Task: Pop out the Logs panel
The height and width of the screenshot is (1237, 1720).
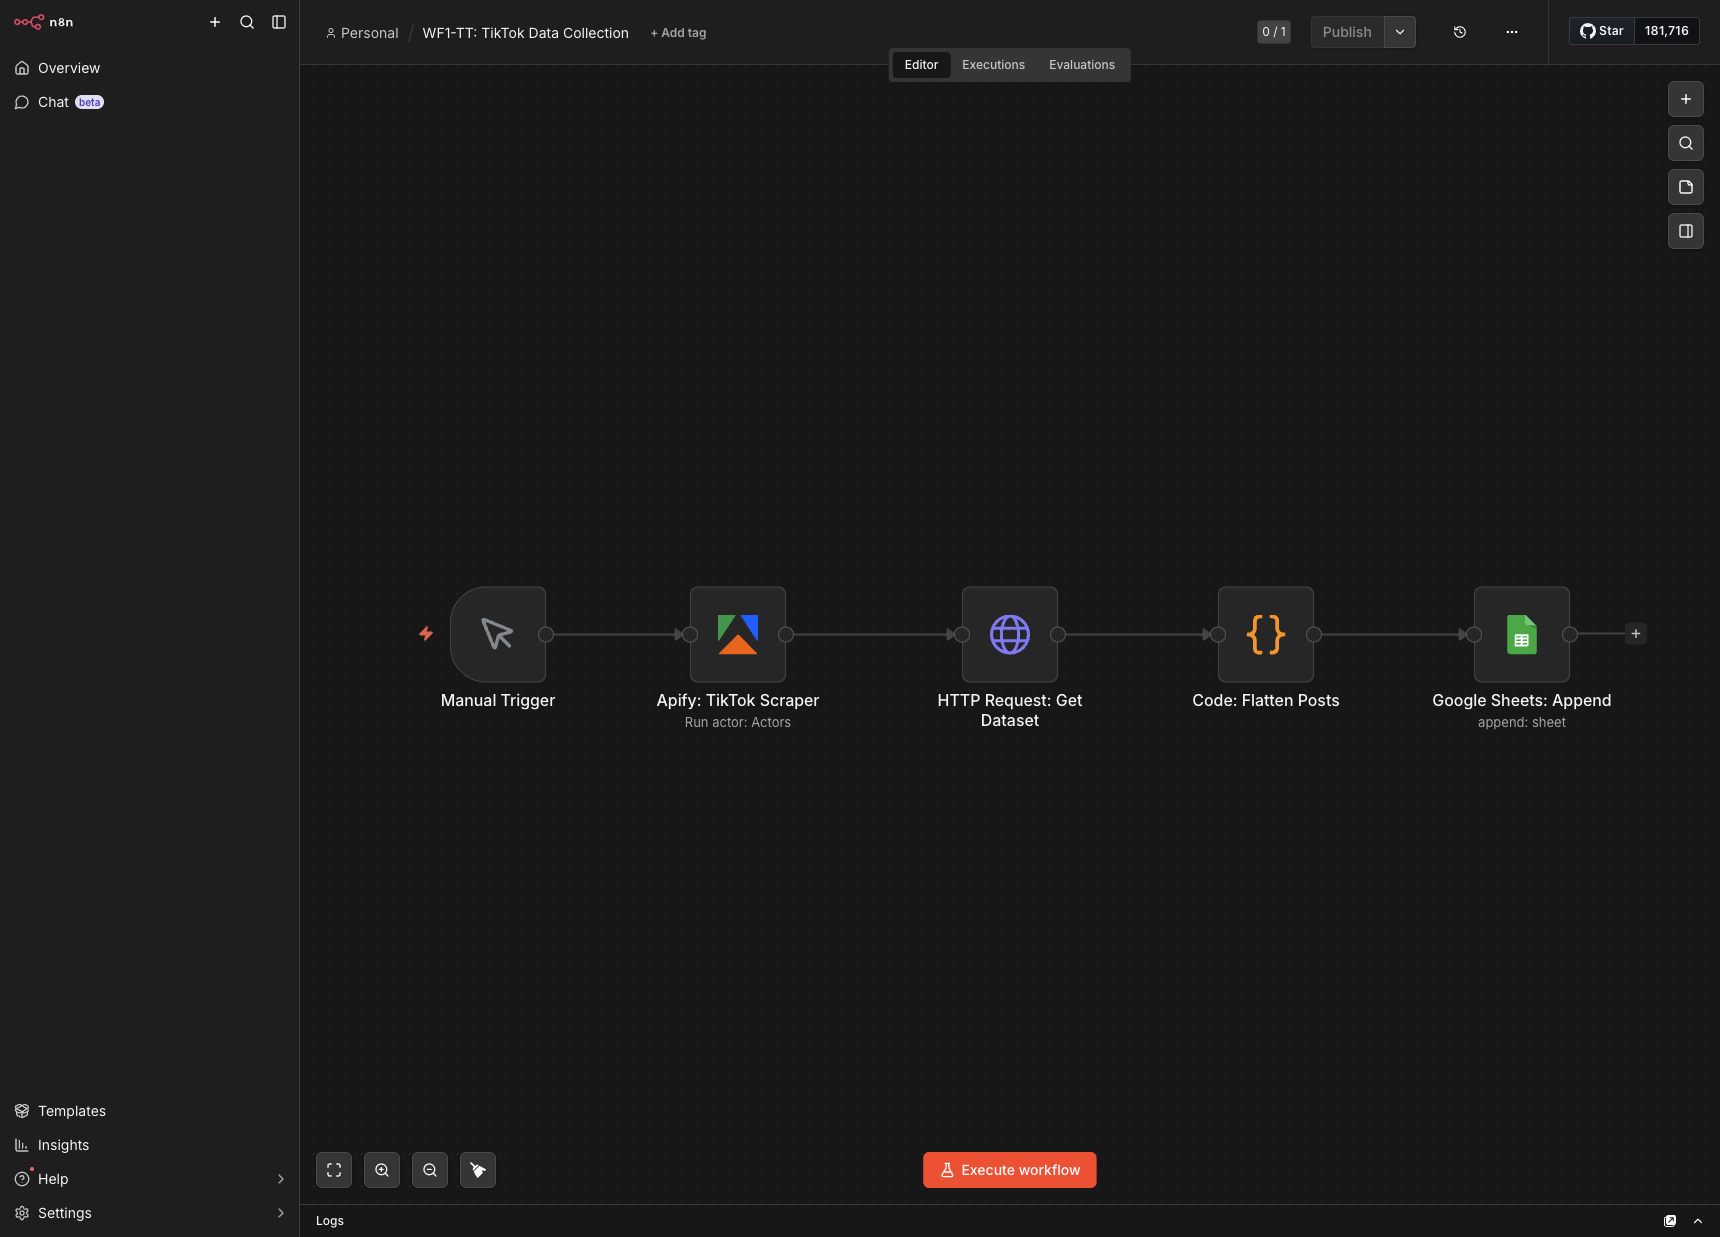Action: [1670, 1221]
